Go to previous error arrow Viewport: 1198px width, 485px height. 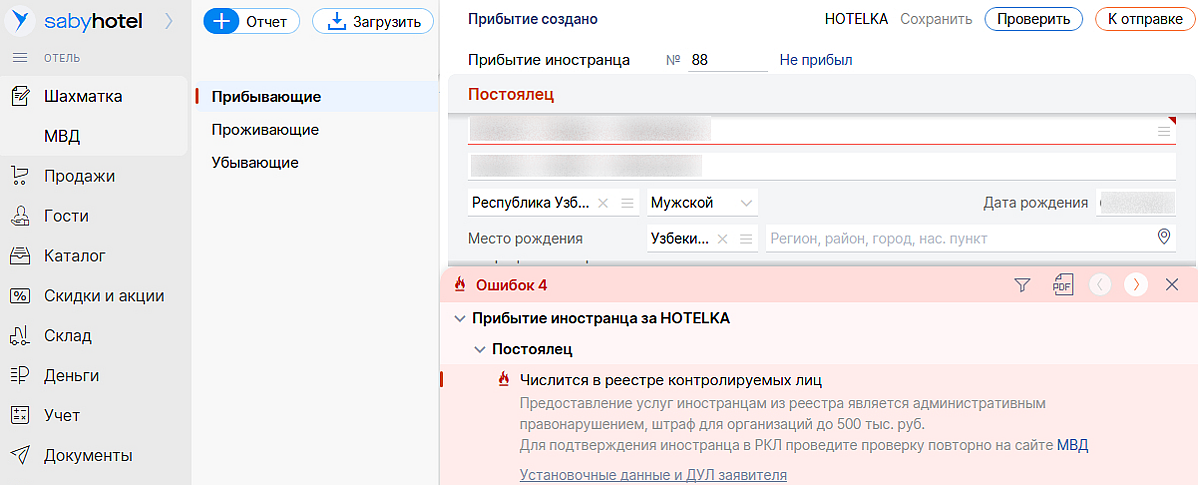[1100, 285]
